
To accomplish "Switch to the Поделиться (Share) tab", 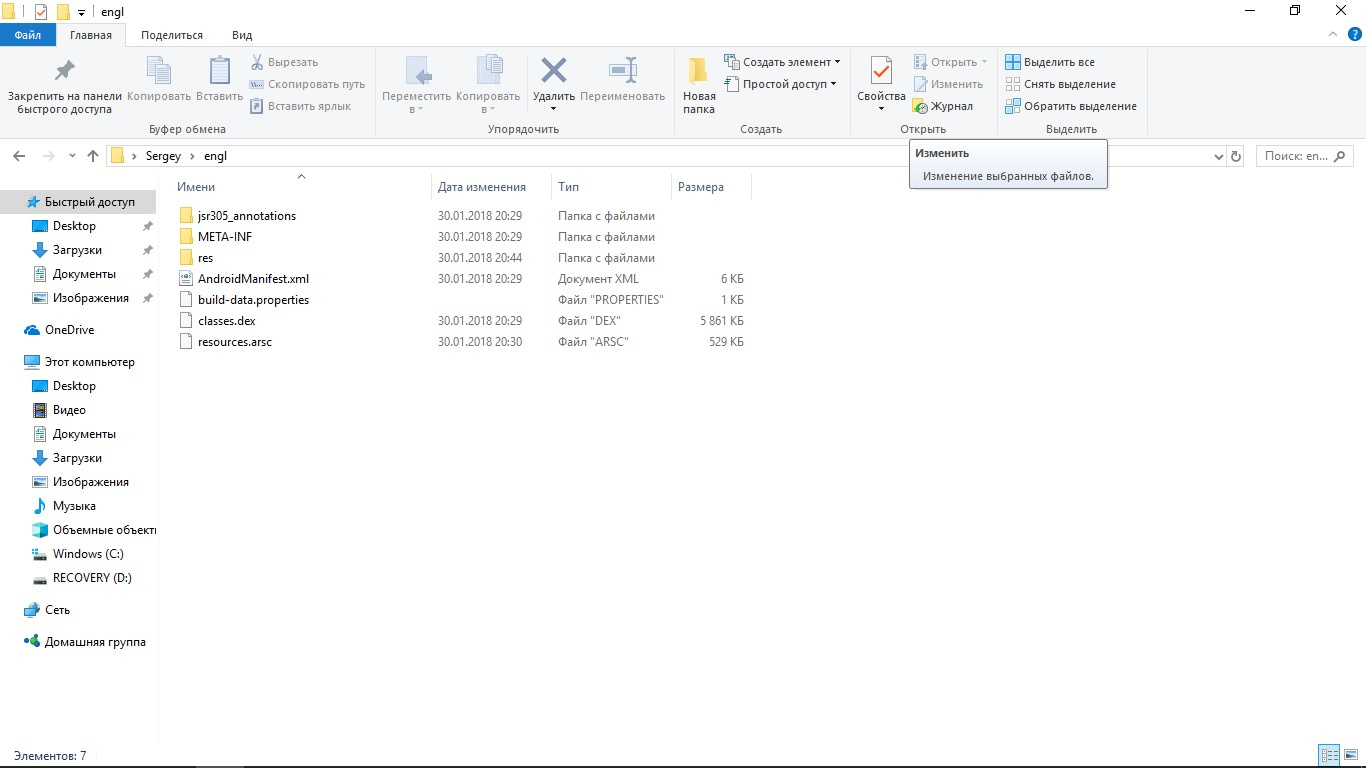I will [172, 35].
